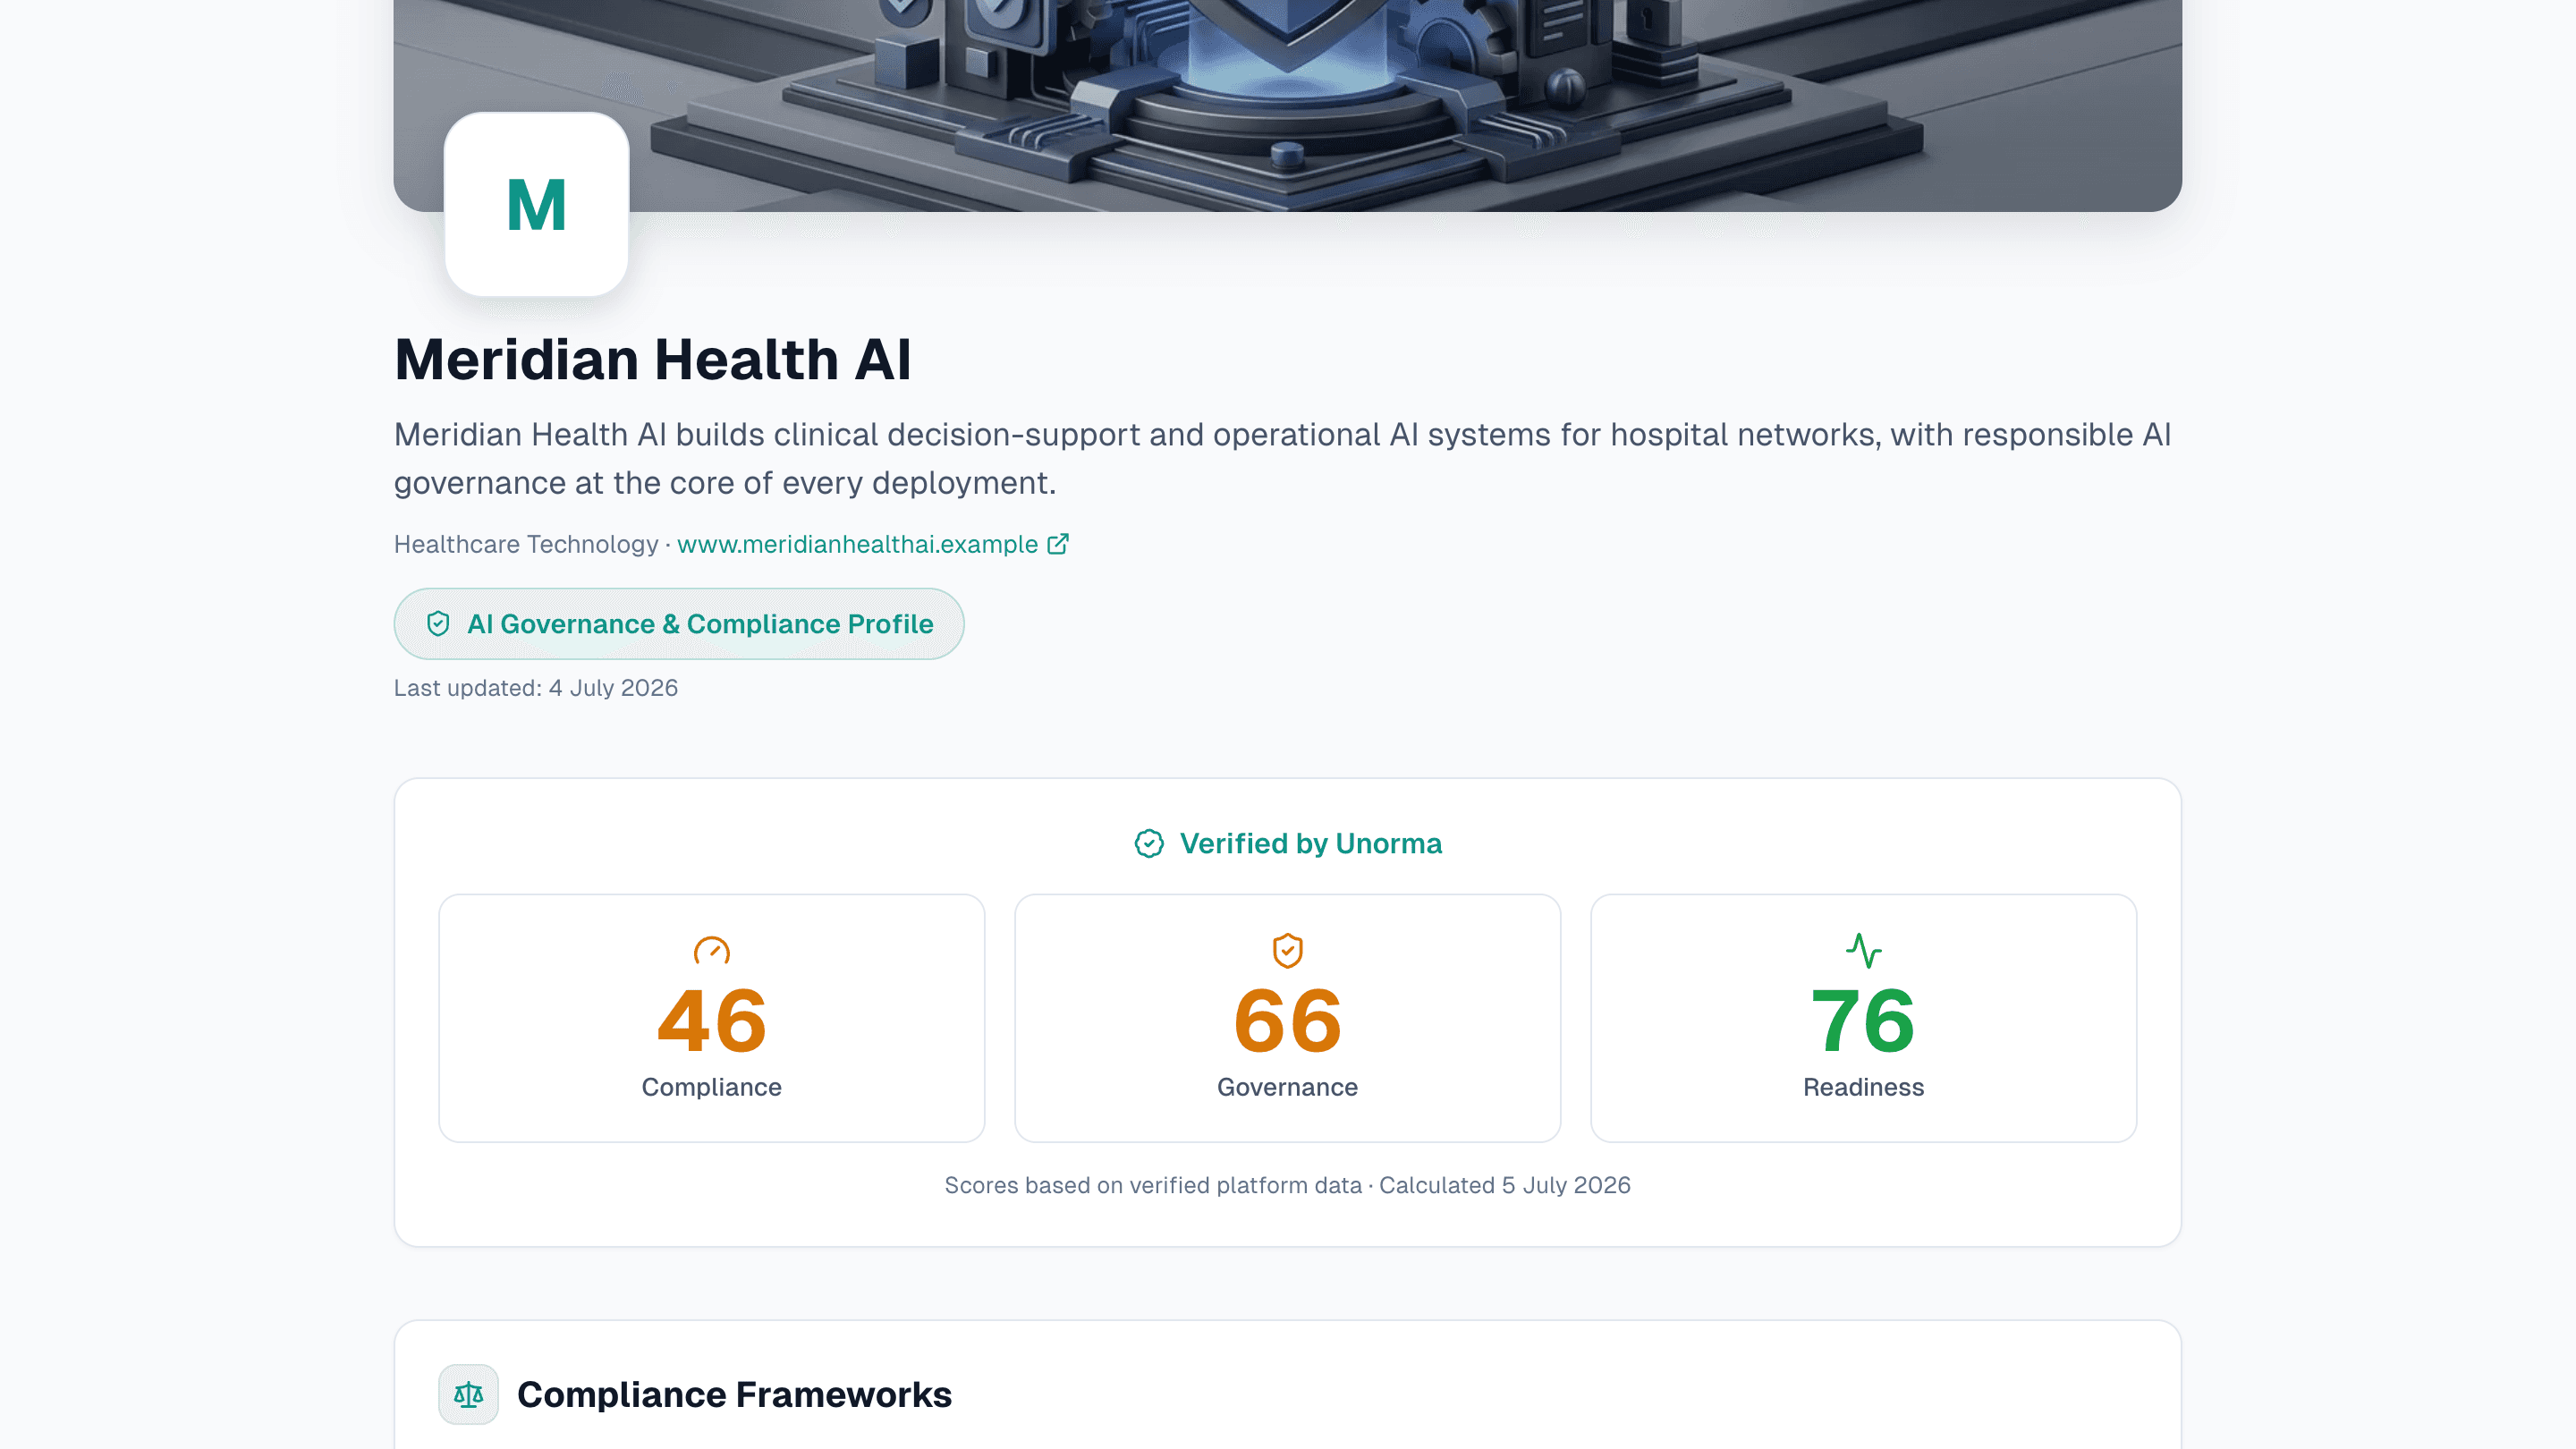
Task: Select the Readiness score value 76
Action: click(x=1864, y=1021)
